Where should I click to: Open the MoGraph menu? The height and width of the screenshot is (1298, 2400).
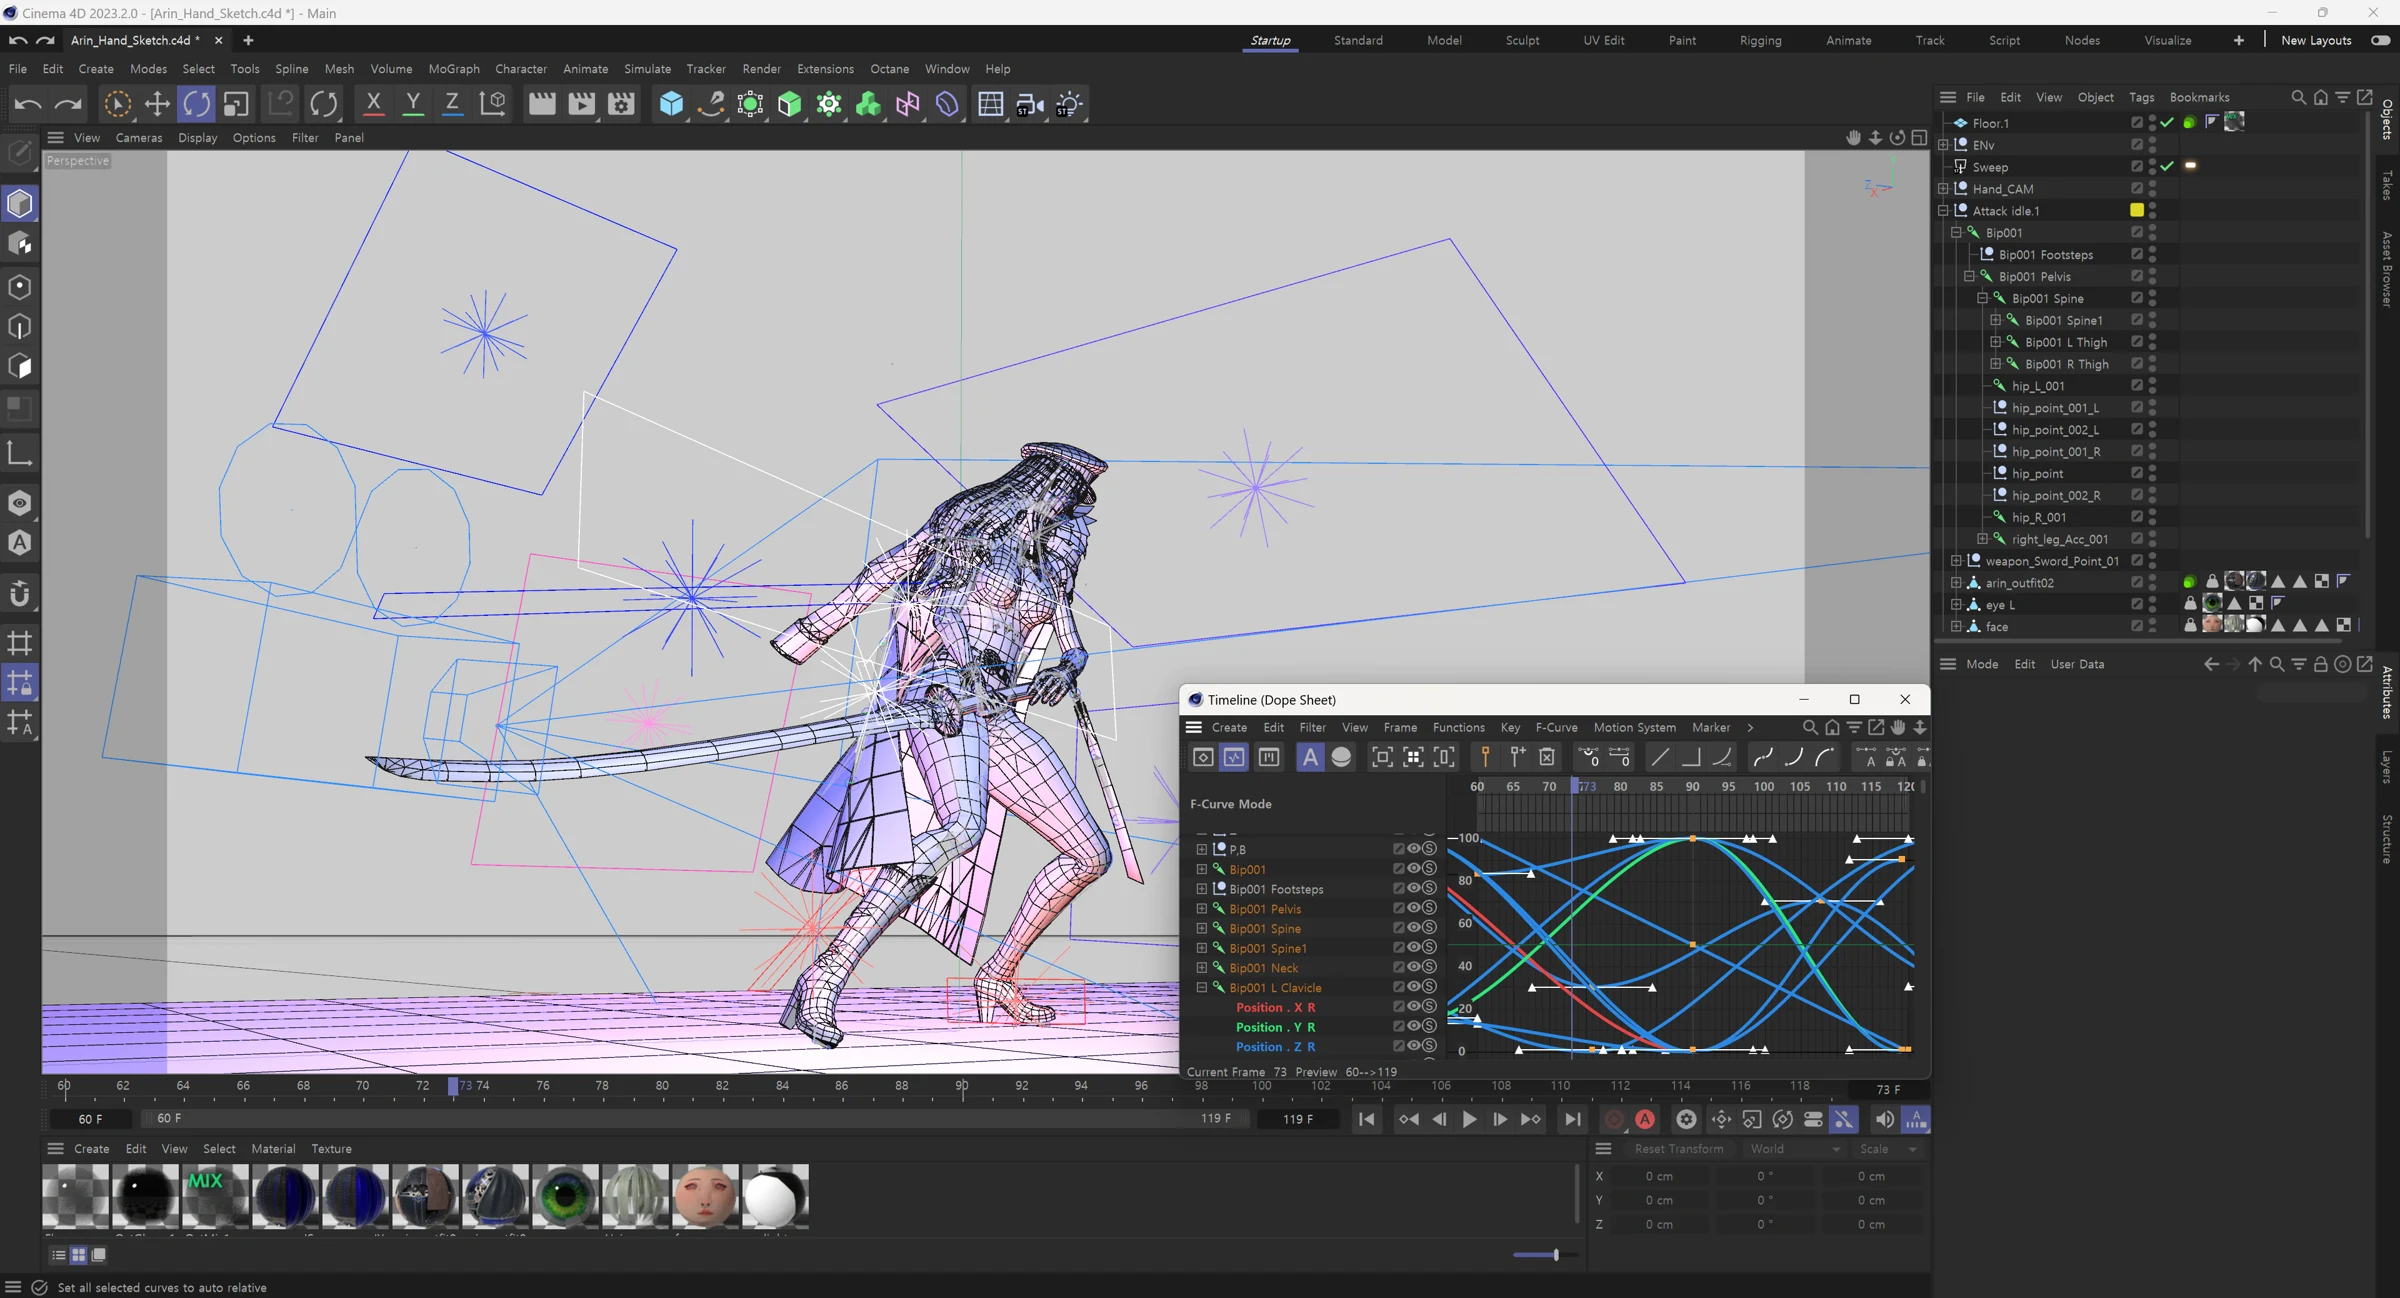[454, 69]
